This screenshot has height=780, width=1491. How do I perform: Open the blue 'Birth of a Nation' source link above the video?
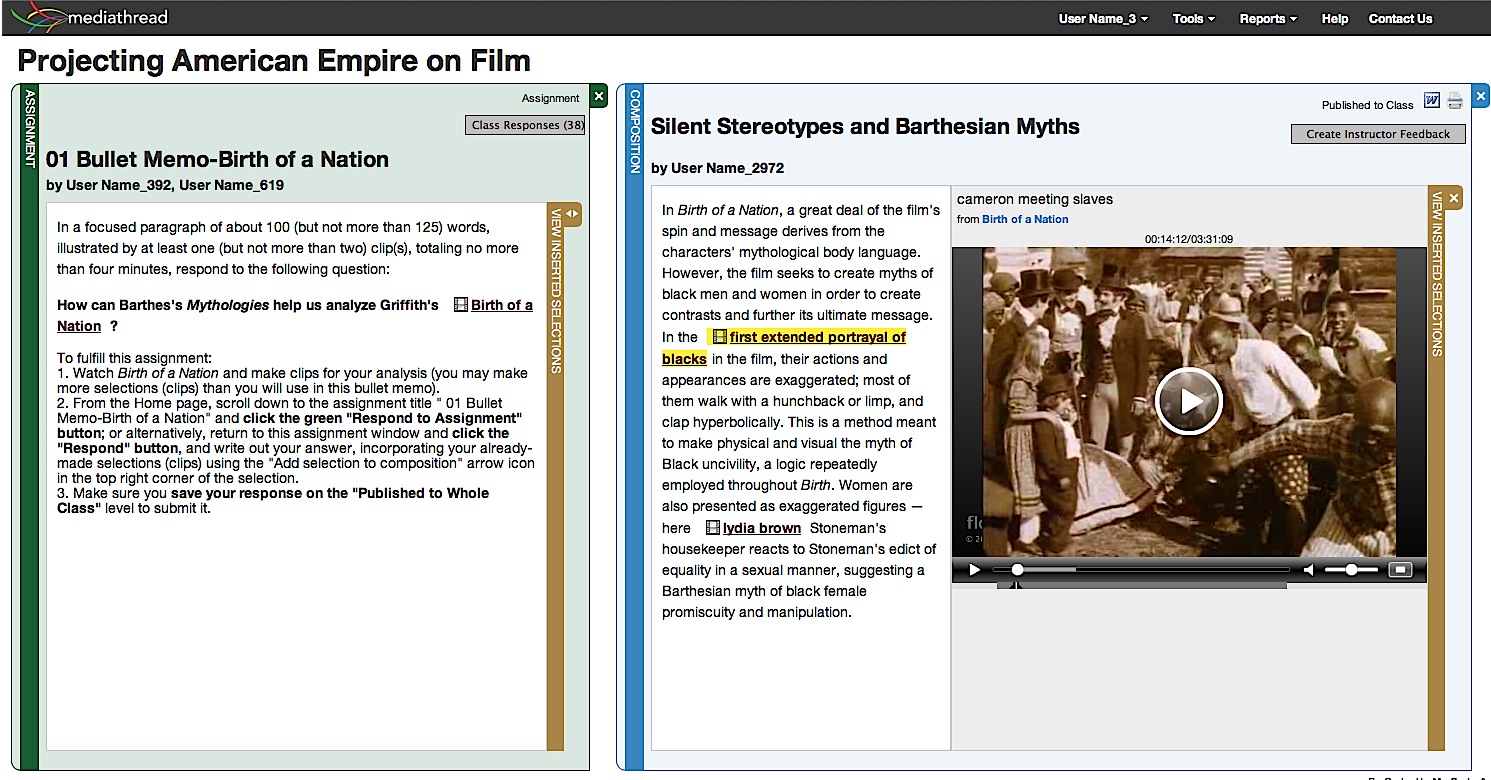click(x=1025, y=219)
